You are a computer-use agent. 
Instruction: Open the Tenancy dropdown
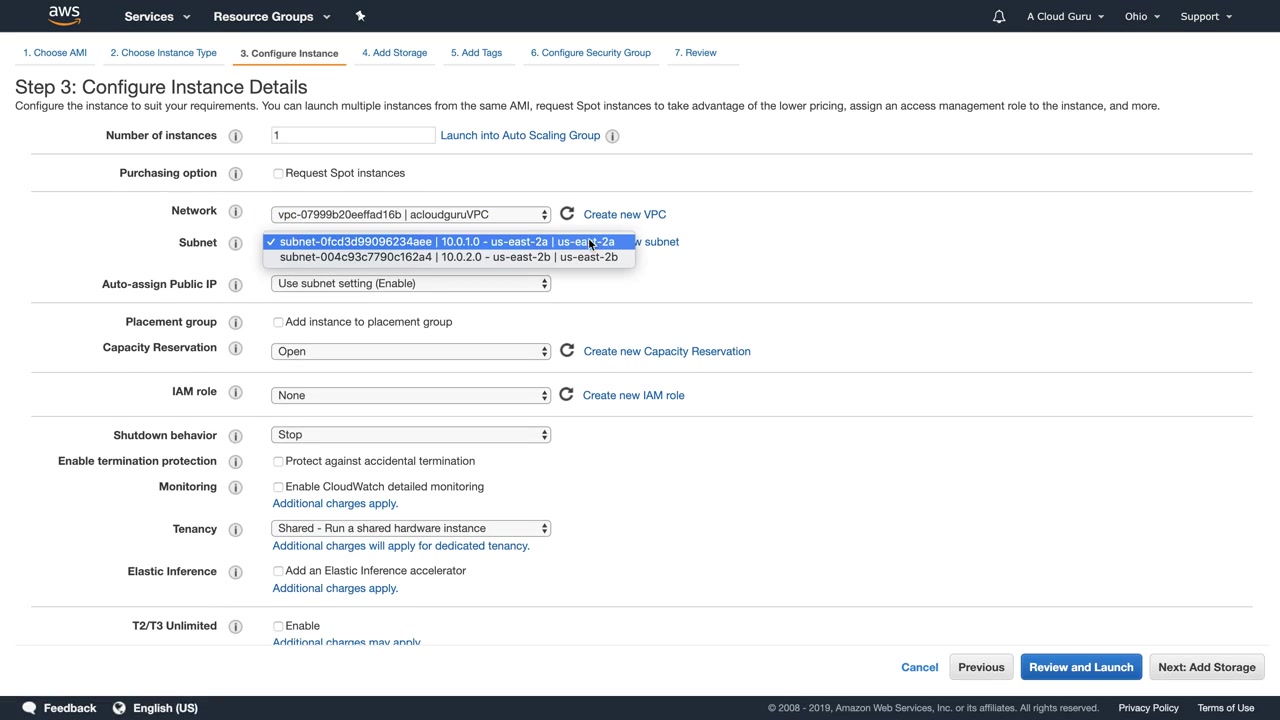point(410,528)
